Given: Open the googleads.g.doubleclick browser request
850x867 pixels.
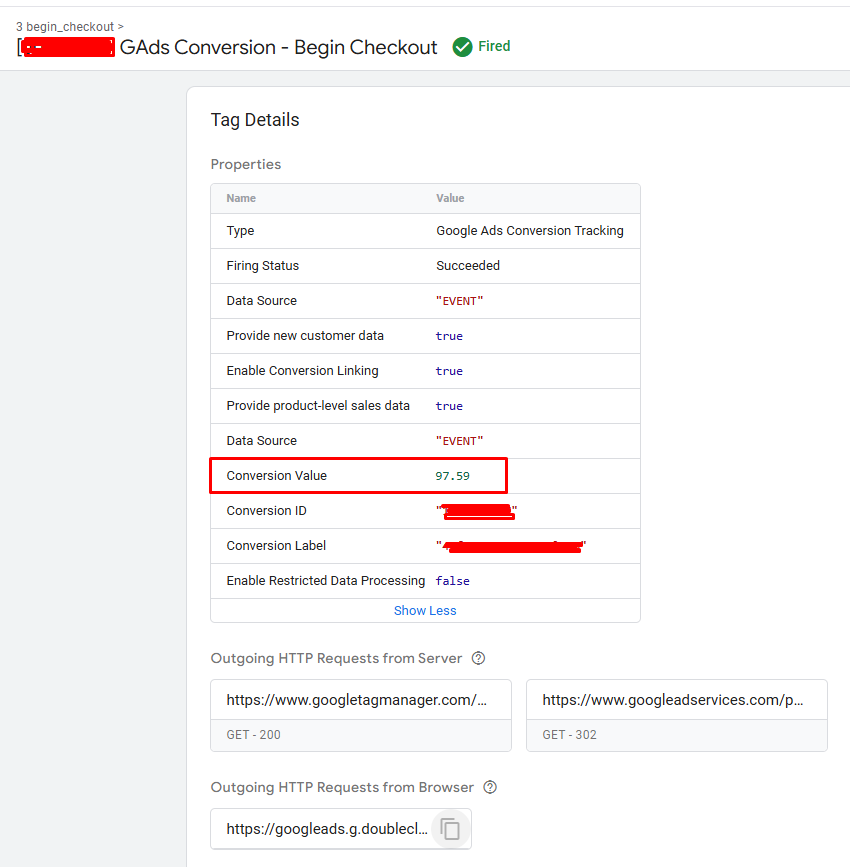Looking at the screenshot, I should [327, 829].
